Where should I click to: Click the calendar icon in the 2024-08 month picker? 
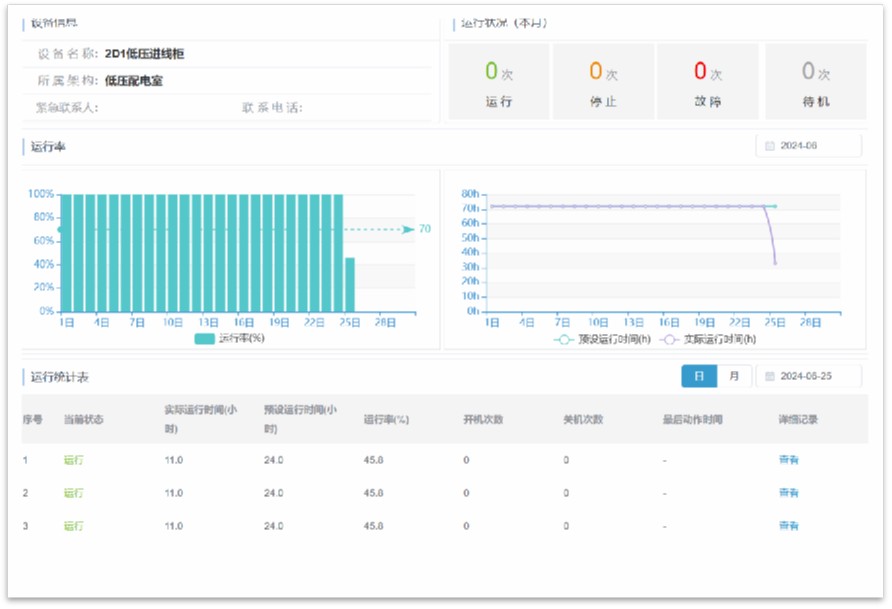(x=770, y=146)
